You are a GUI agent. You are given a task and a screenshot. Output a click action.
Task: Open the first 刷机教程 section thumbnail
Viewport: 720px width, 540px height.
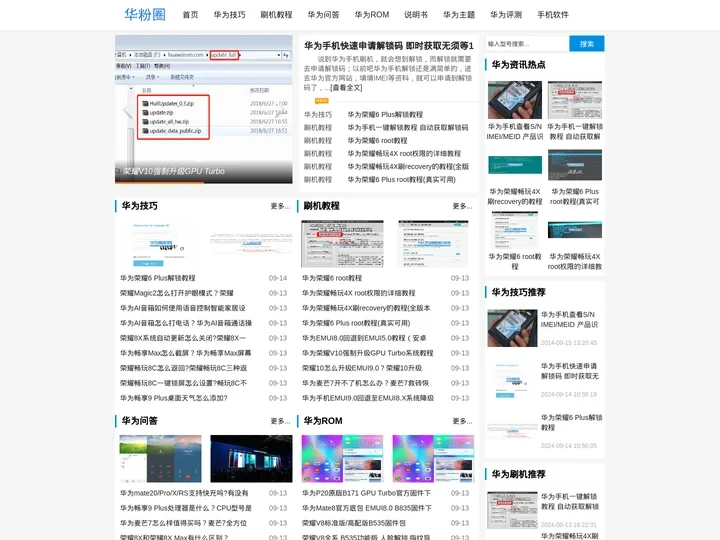click(x=342, y=243)
